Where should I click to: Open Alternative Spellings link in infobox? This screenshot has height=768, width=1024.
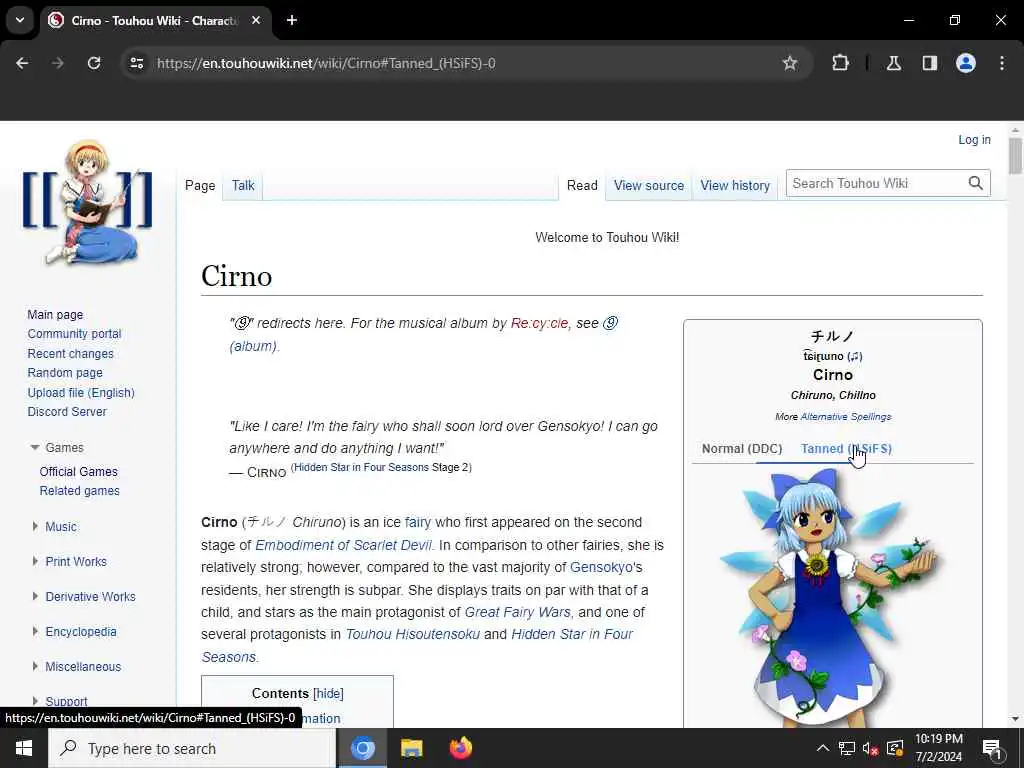point(846,417)
